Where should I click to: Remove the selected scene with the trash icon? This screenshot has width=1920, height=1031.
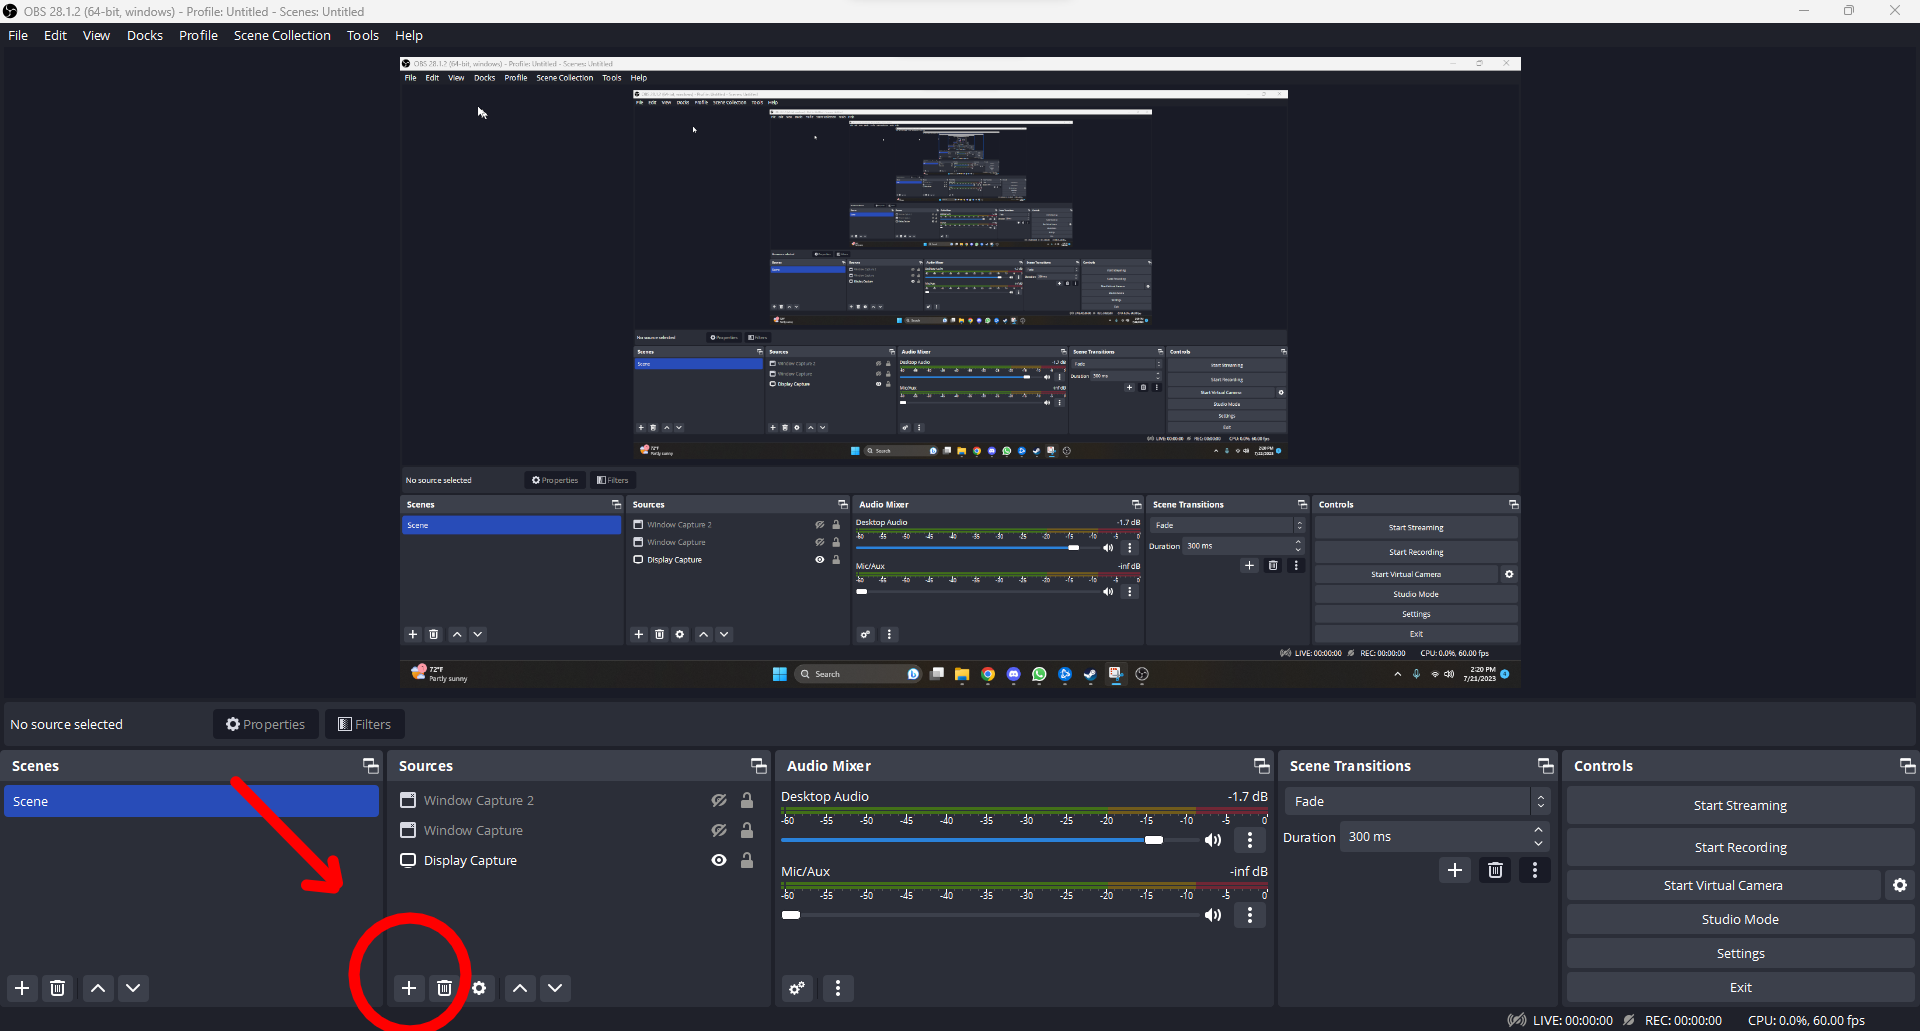pyautogui.click(x=58, y=988)
